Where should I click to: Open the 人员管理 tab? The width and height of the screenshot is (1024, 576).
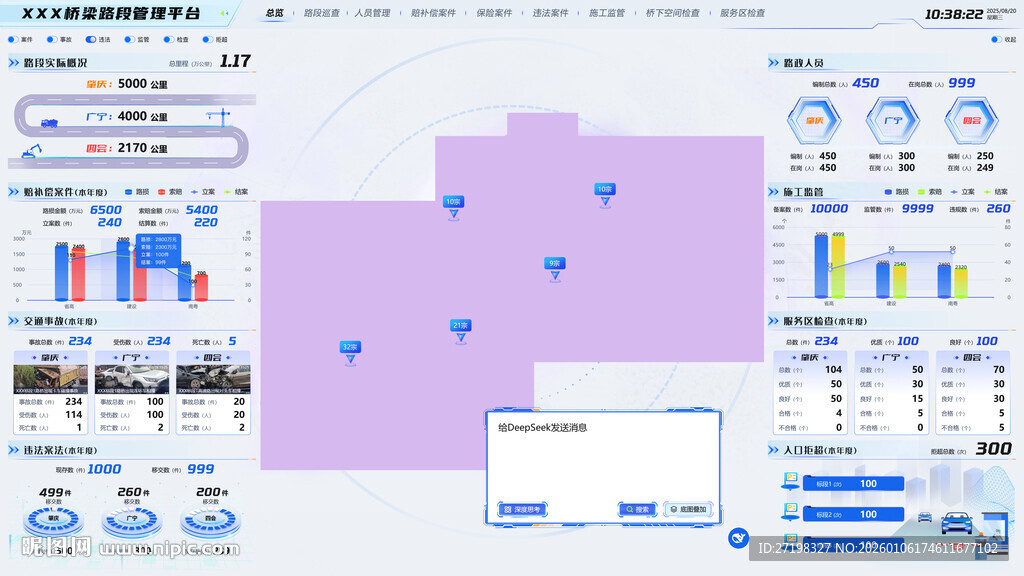372,13
